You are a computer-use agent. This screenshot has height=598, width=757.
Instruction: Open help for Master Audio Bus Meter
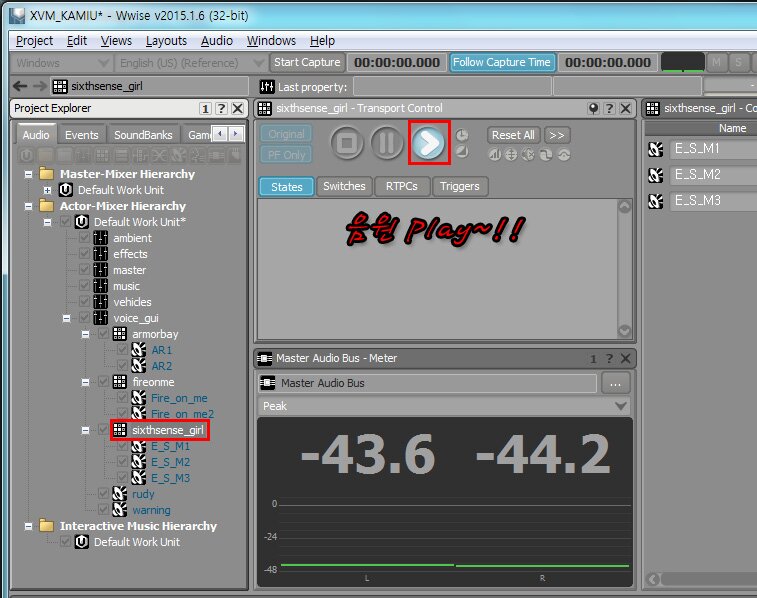(609, 358)
